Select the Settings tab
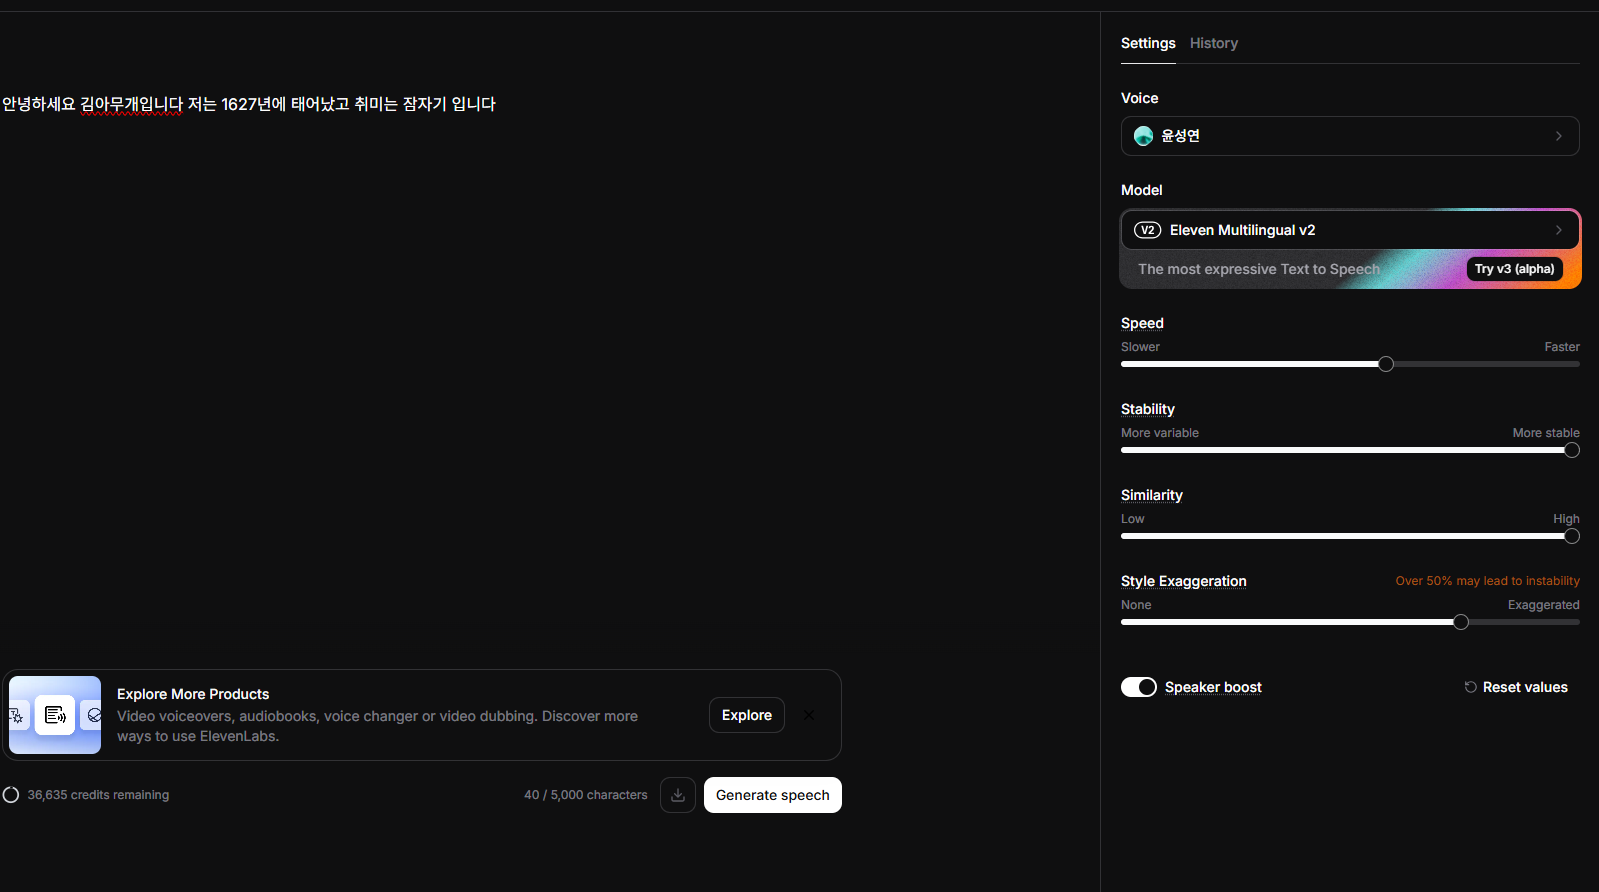This screenshot has width=1599, height=892. 1148,43
